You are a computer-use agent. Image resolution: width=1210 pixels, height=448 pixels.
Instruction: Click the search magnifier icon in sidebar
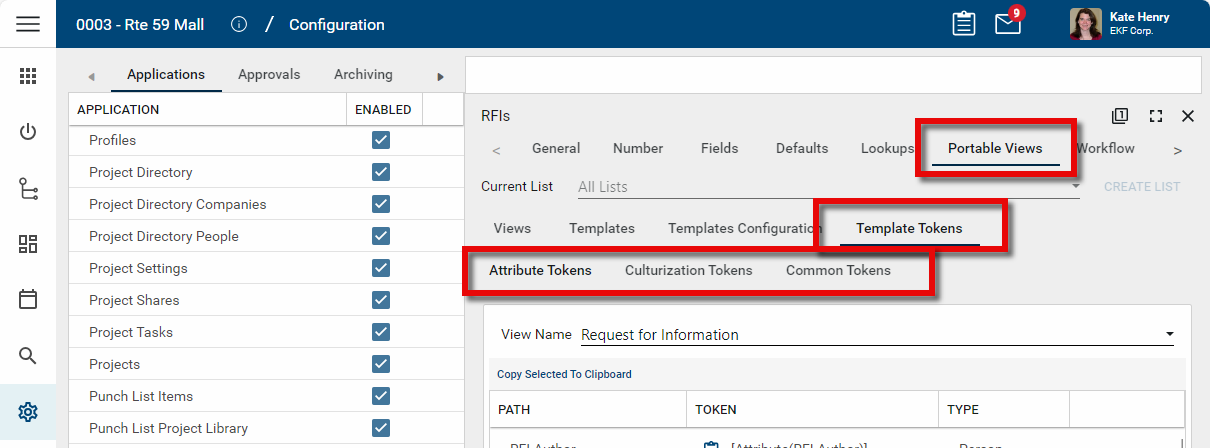point(28,355)
